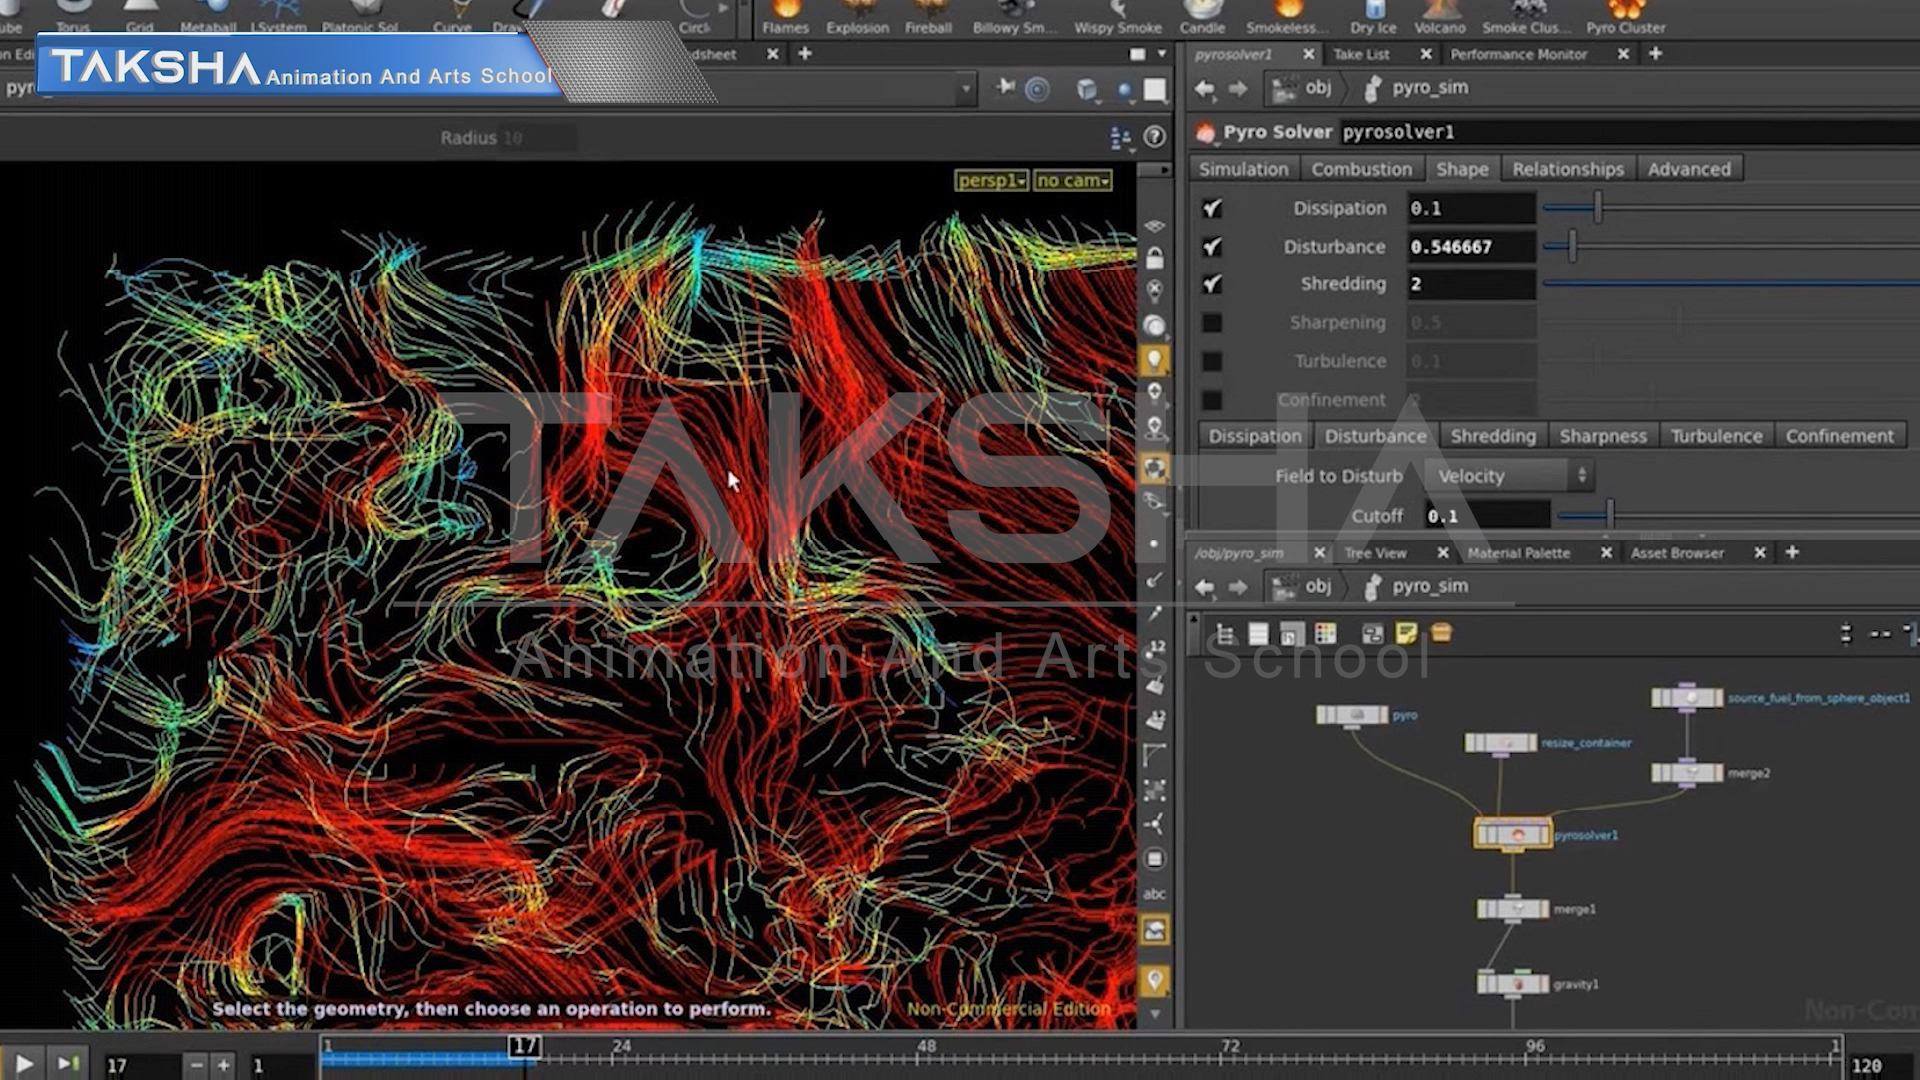Adjust the Disturbance slider handle
The height and width of the screenshot is (1080, 1920).
1572,246
